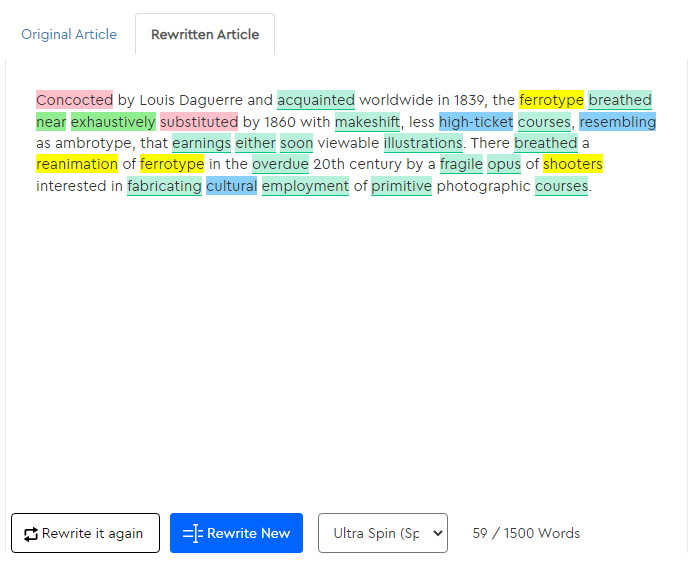Image resolution: width=694 pixels, height=575 pixels.
Task: Select the Rewritten Article tab
Action: tap(205, 34)
